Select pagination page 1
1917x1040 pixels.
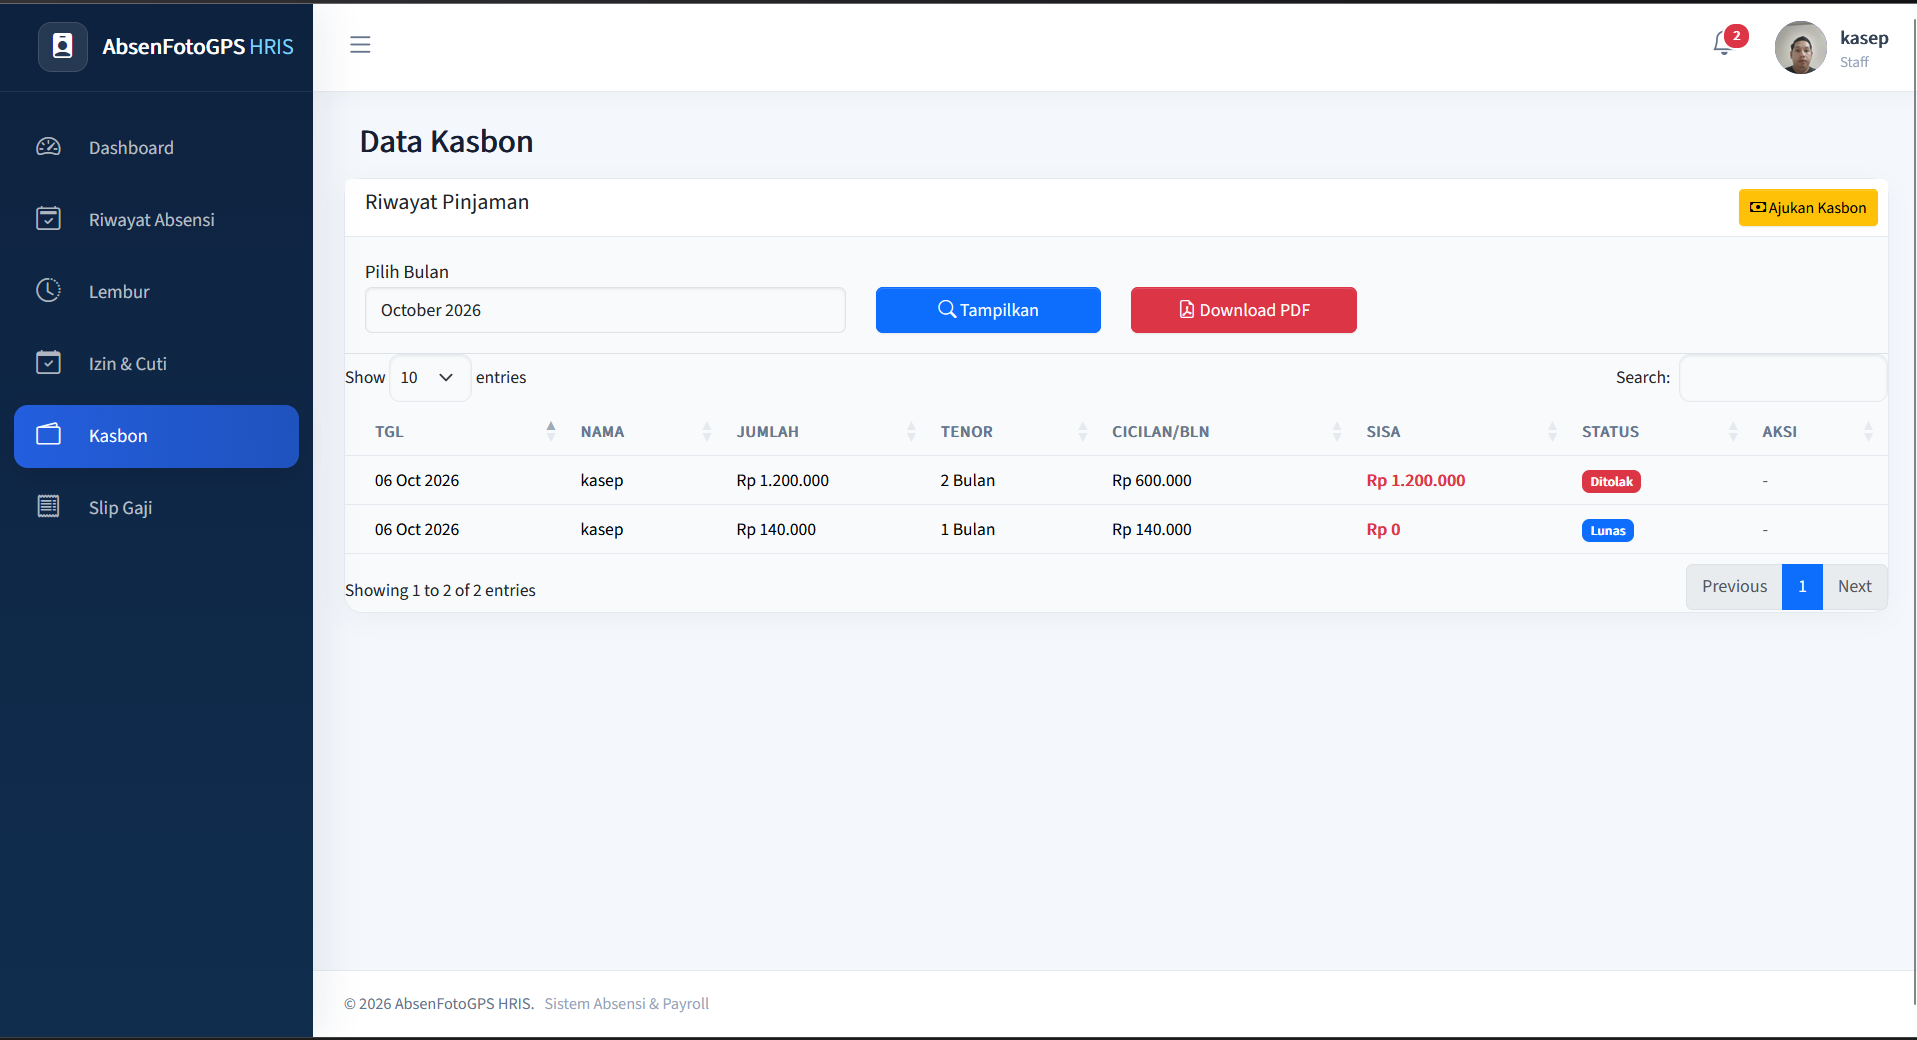point(1802,587)
